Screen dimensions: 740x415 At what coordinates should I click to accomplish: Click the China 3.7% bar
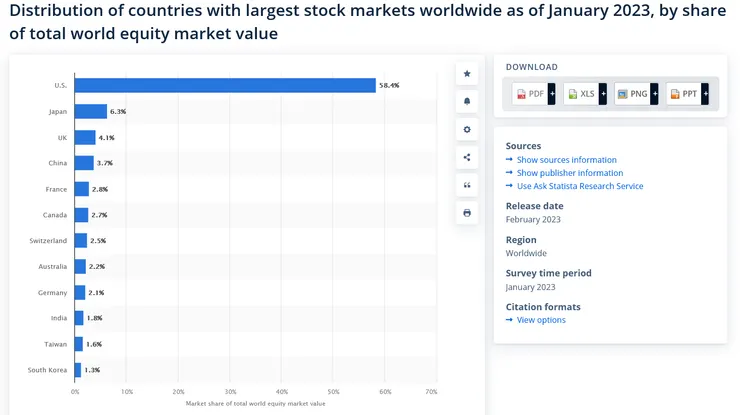tap(84, 163)
